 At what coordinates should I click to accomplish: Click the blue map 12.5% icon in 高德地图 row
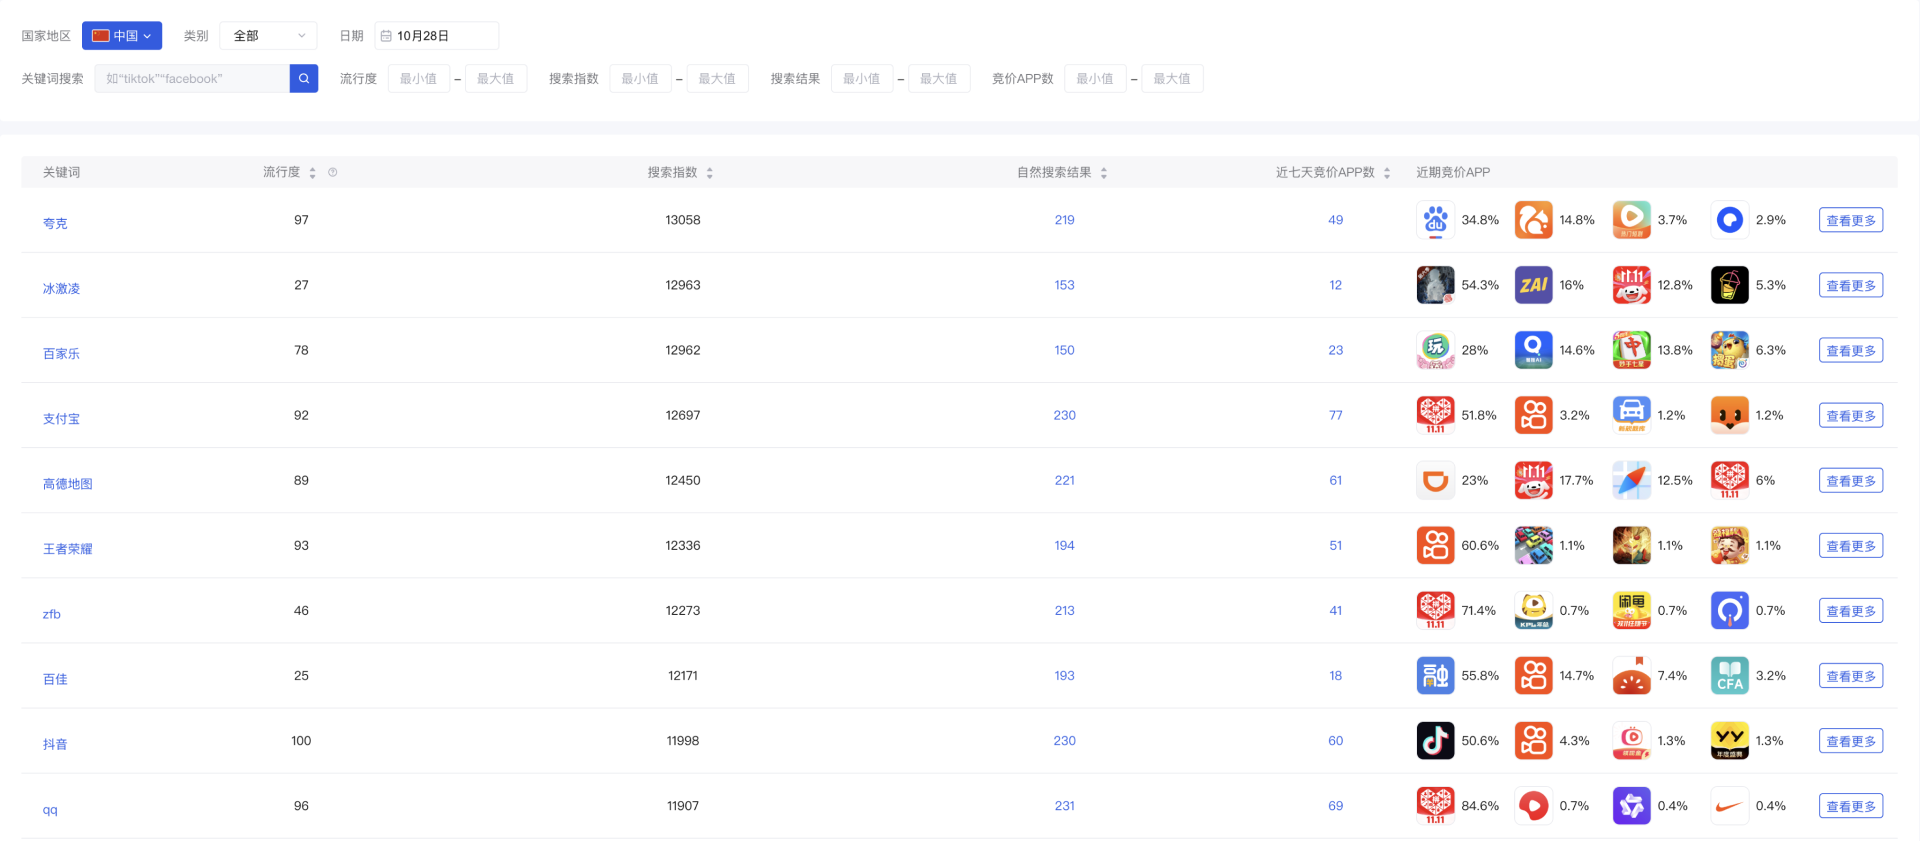pos(1631,480)
